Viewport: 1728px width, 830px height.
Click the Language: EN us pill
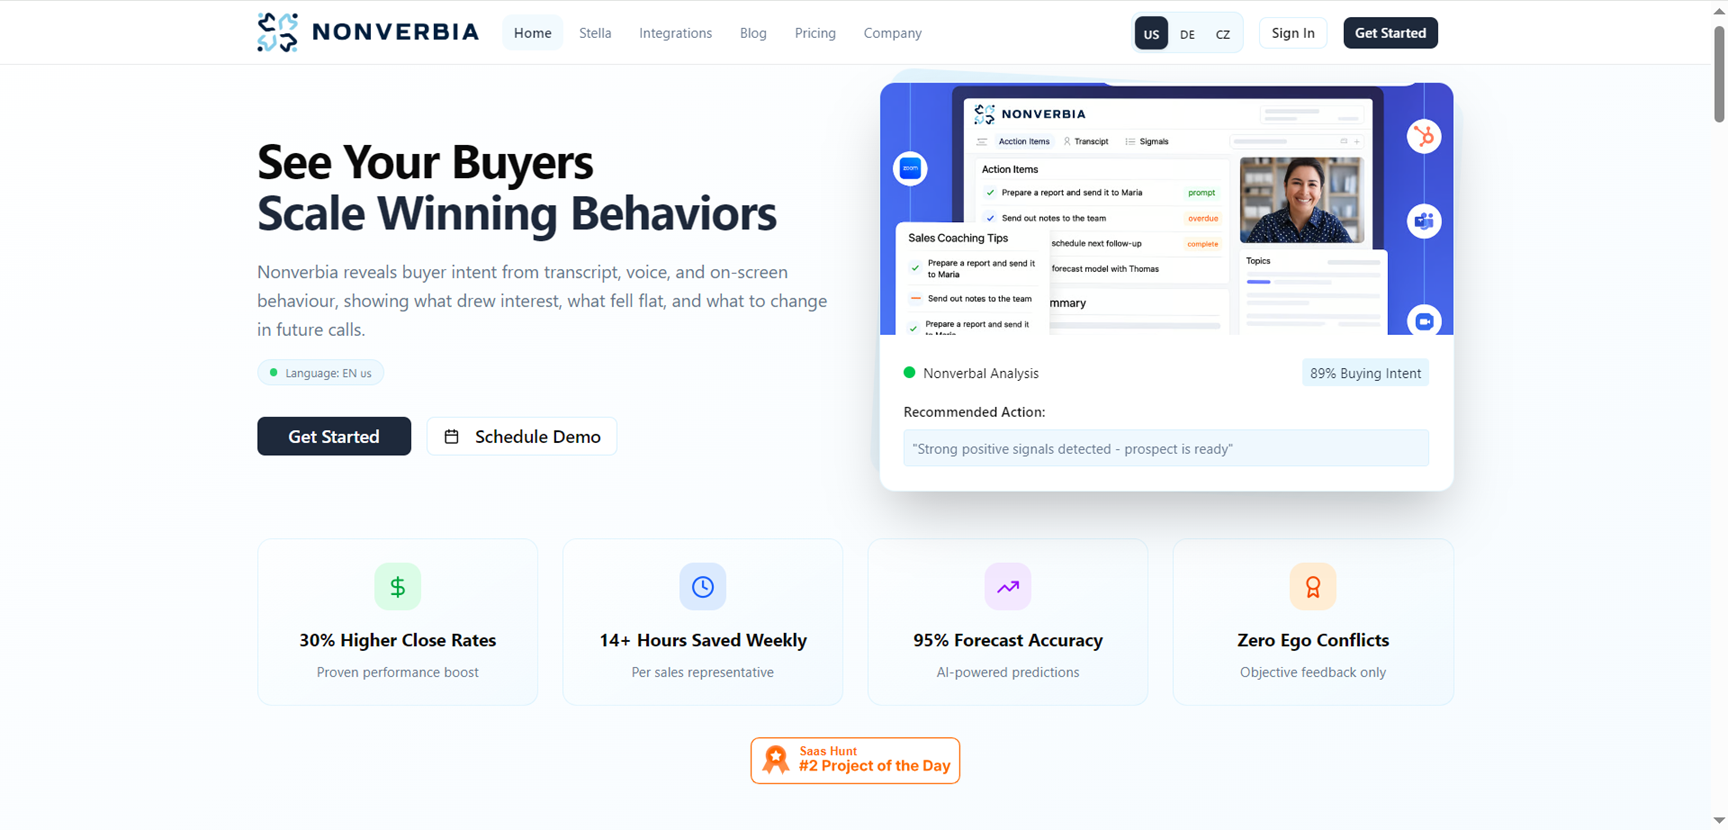coord(321,373)
